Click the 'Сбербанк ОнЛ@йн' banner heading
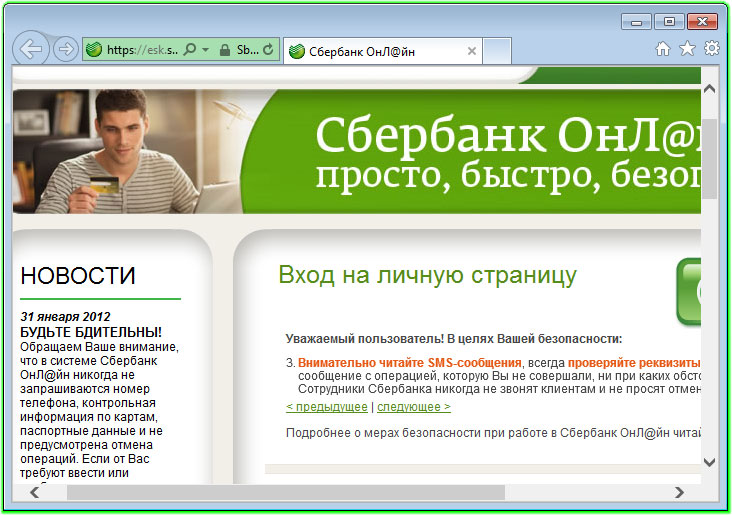Image resolution: width=732 pixels, height=515 pixels. click(508, 136)
